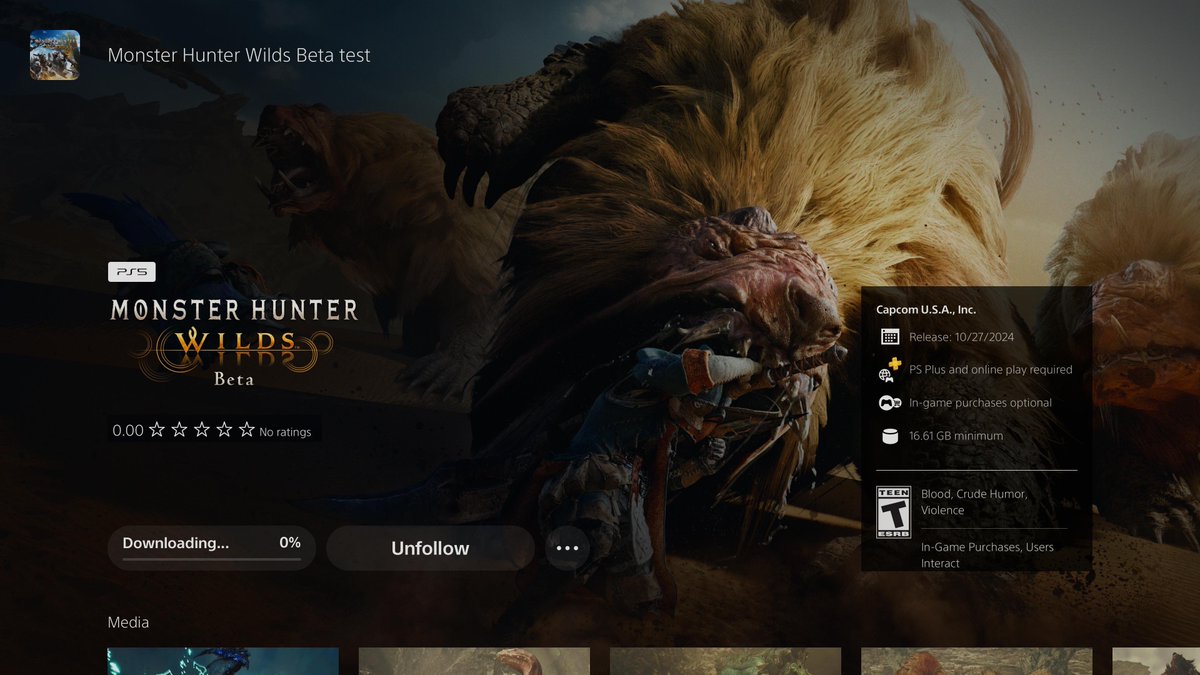This screenshot has height=675, width=1200.
Task: Click the 'In-game purchases optional' text
Action: pos(980,403)
